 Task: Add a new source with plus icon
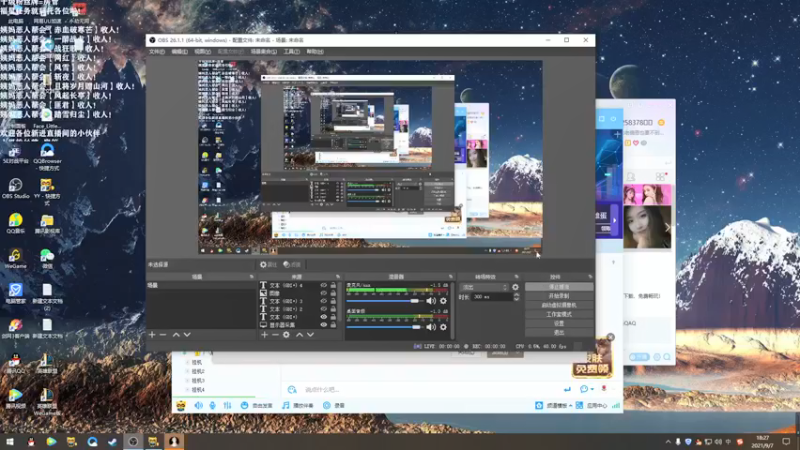264,335
